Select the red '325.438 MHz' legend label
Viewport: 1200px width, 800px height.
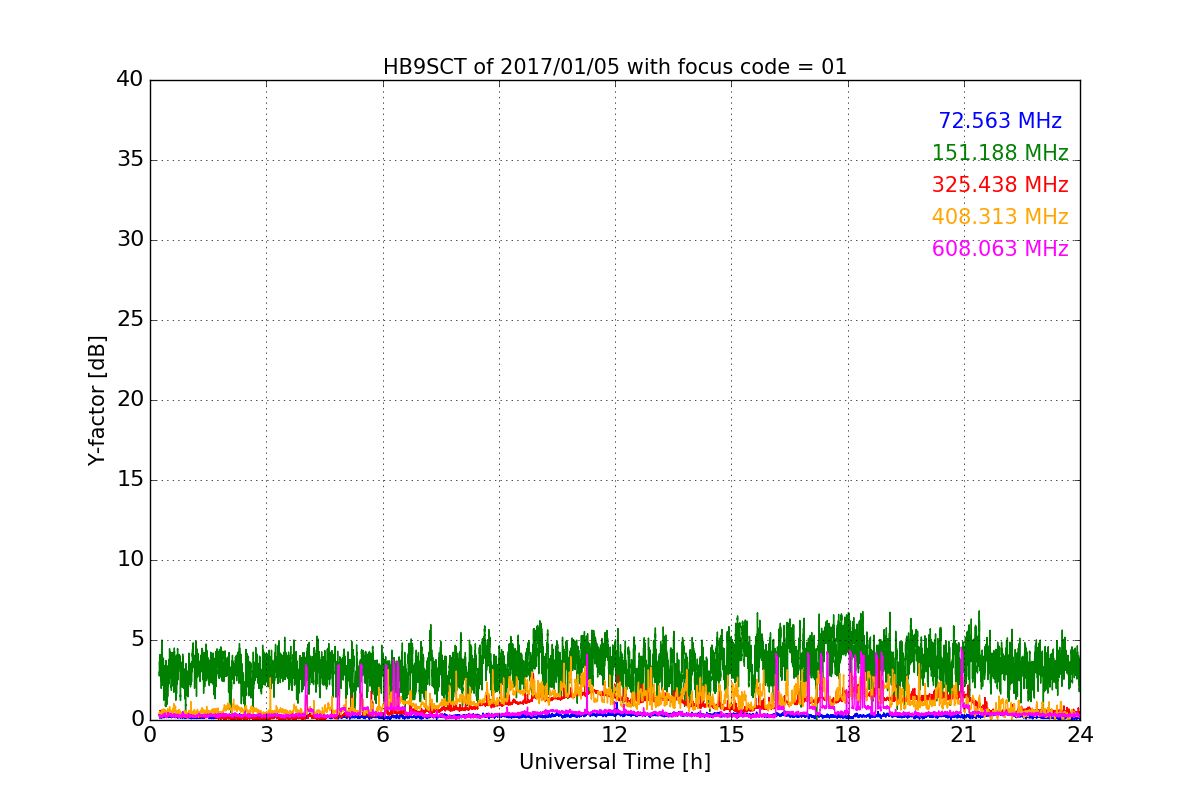[x=1000, y=185]
